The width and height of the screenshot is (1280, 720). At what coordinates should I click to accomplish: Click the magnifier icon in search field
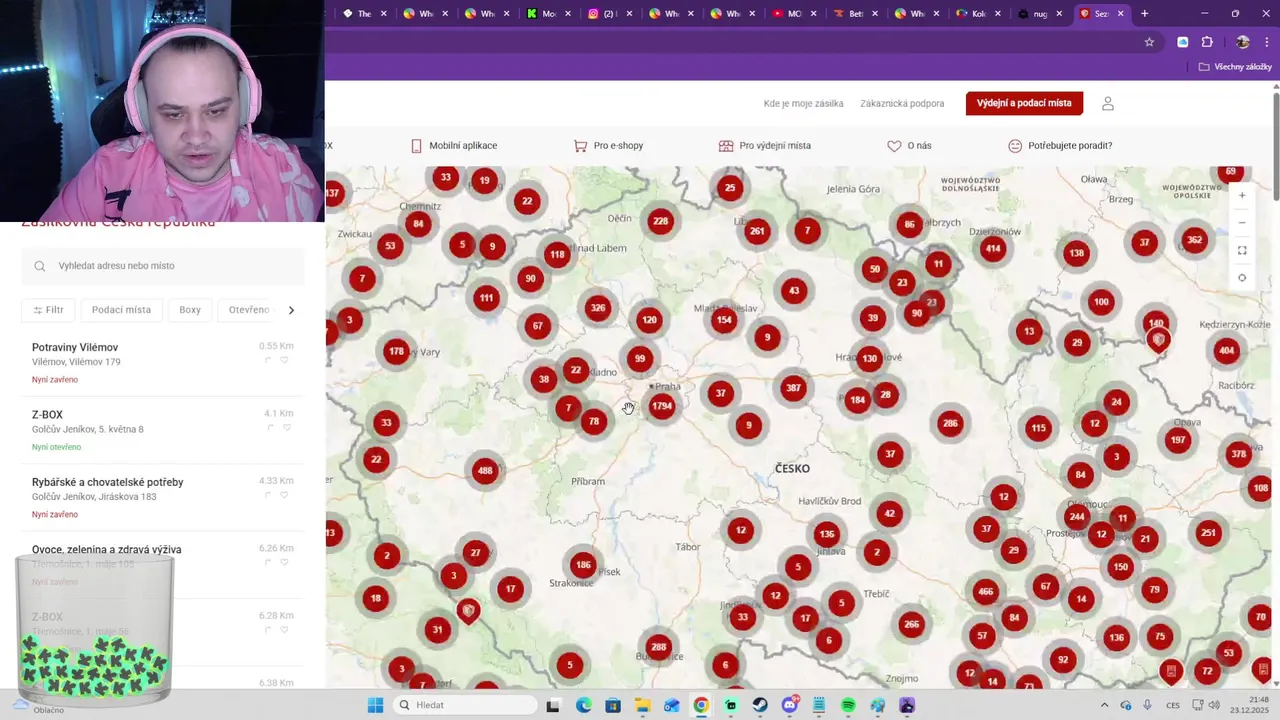40,266
